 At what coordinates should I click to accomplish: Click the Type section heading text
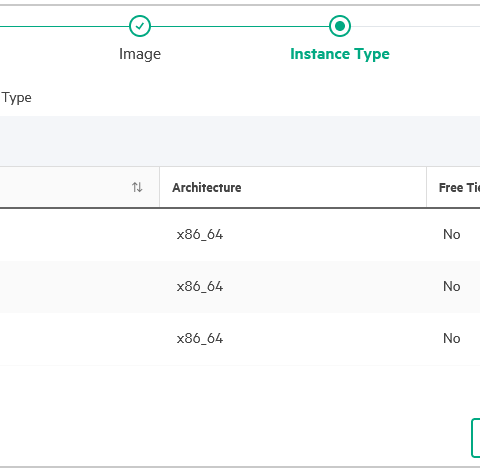click(x=17, y=98)
